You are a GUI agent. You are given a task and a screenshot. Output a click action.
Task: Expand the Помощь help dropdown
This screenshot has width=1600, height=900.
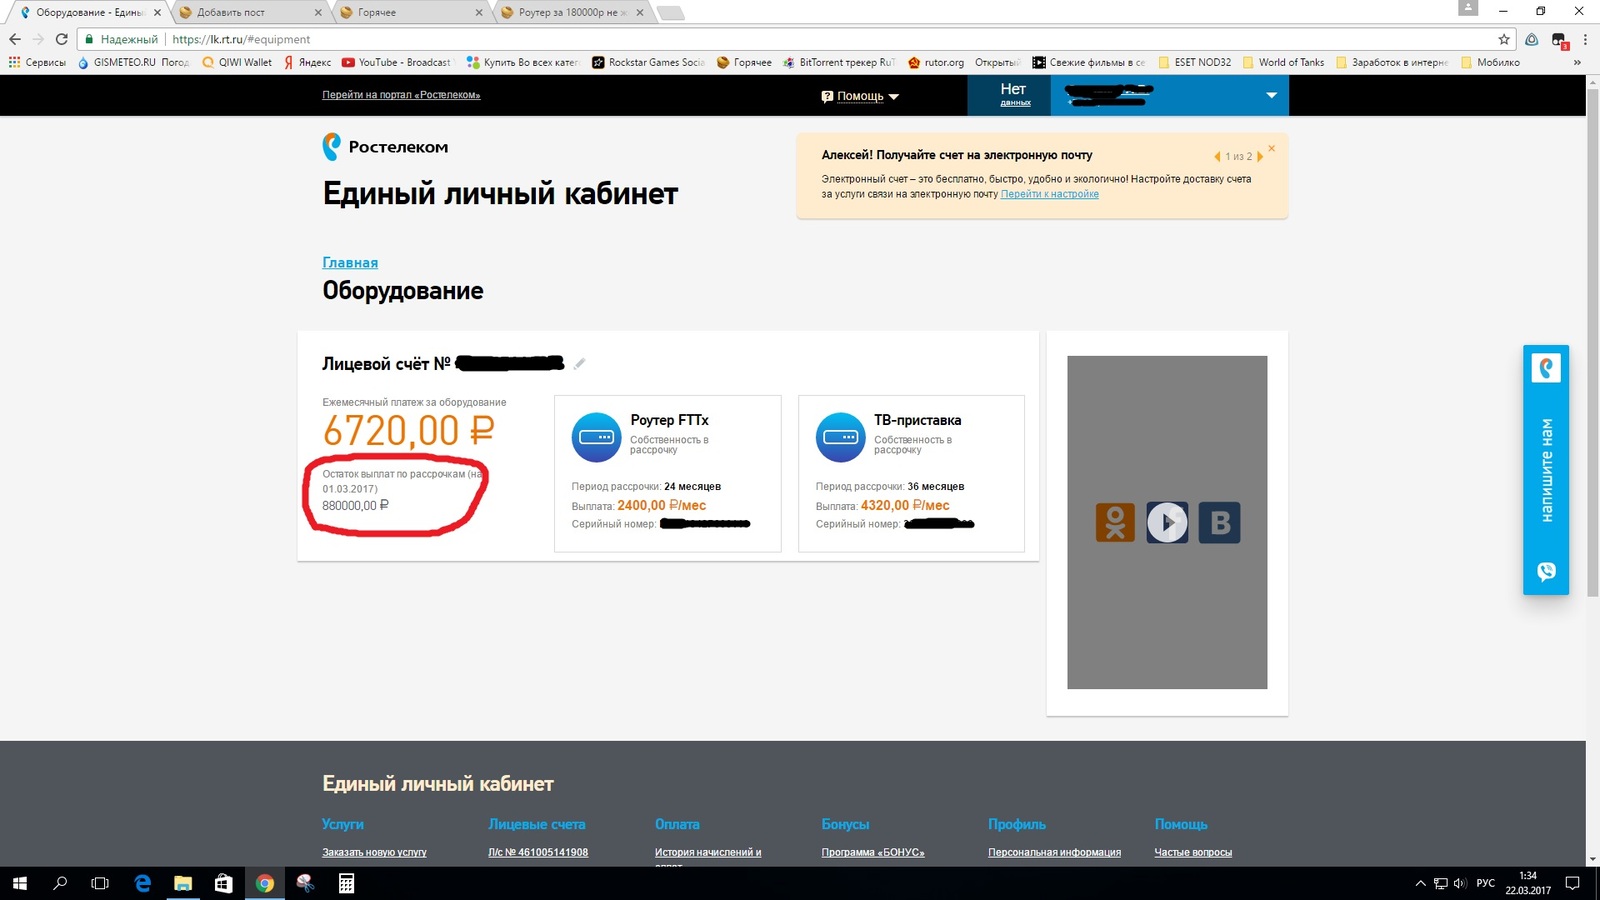[860, 97]
